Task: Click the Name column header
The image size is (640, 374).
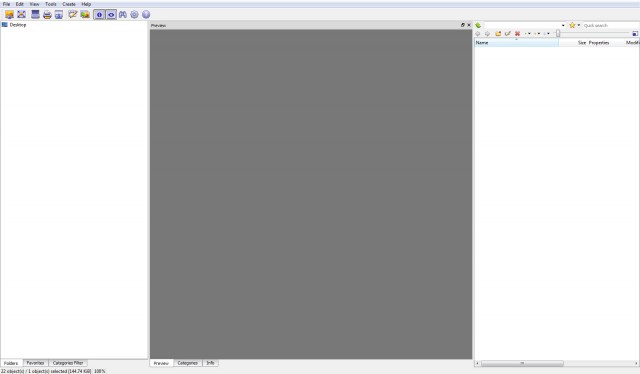Action: (x=516, y=42)
